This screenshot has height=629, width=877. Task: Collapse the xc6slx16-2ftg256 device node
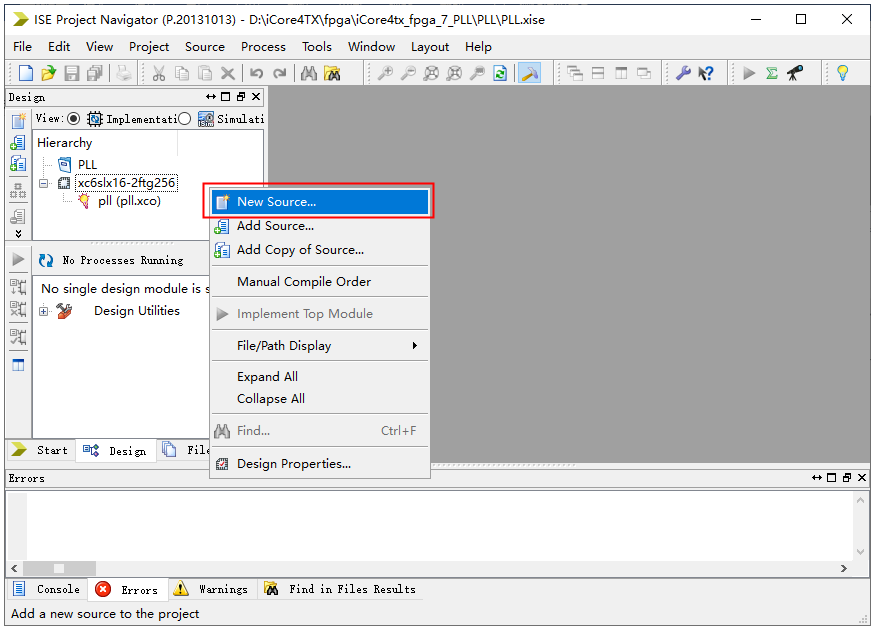click(44, 184)
